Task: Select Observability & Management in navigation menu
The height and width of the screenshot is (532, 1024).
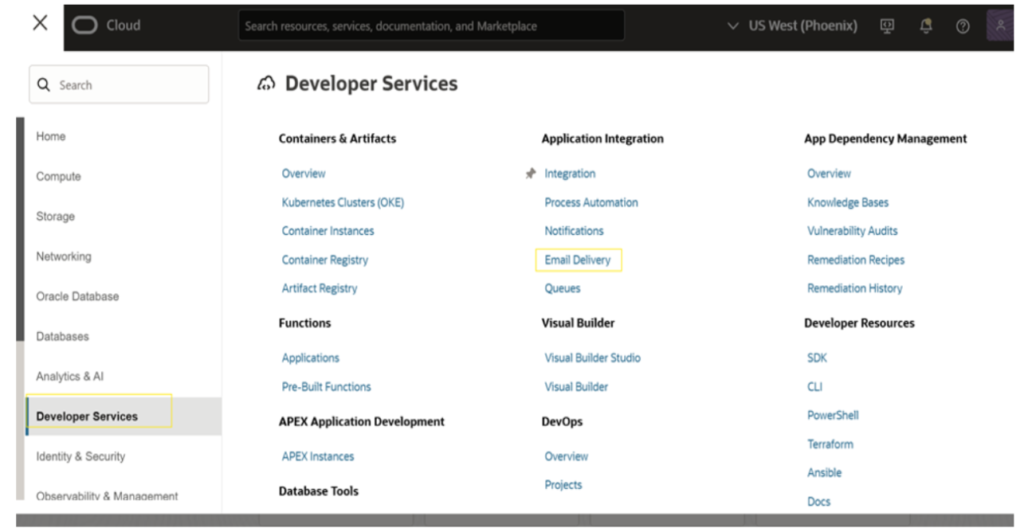Action: 106,495
